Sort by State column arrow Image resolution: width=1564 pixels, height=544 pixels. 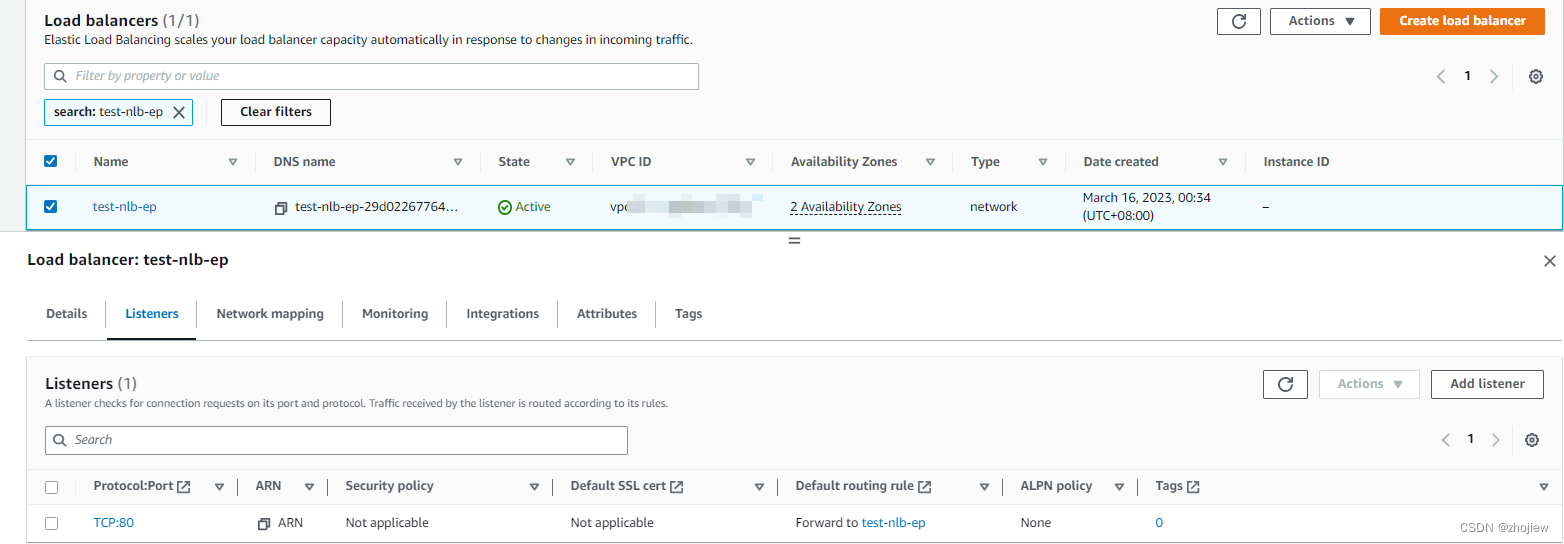[570, 162]
